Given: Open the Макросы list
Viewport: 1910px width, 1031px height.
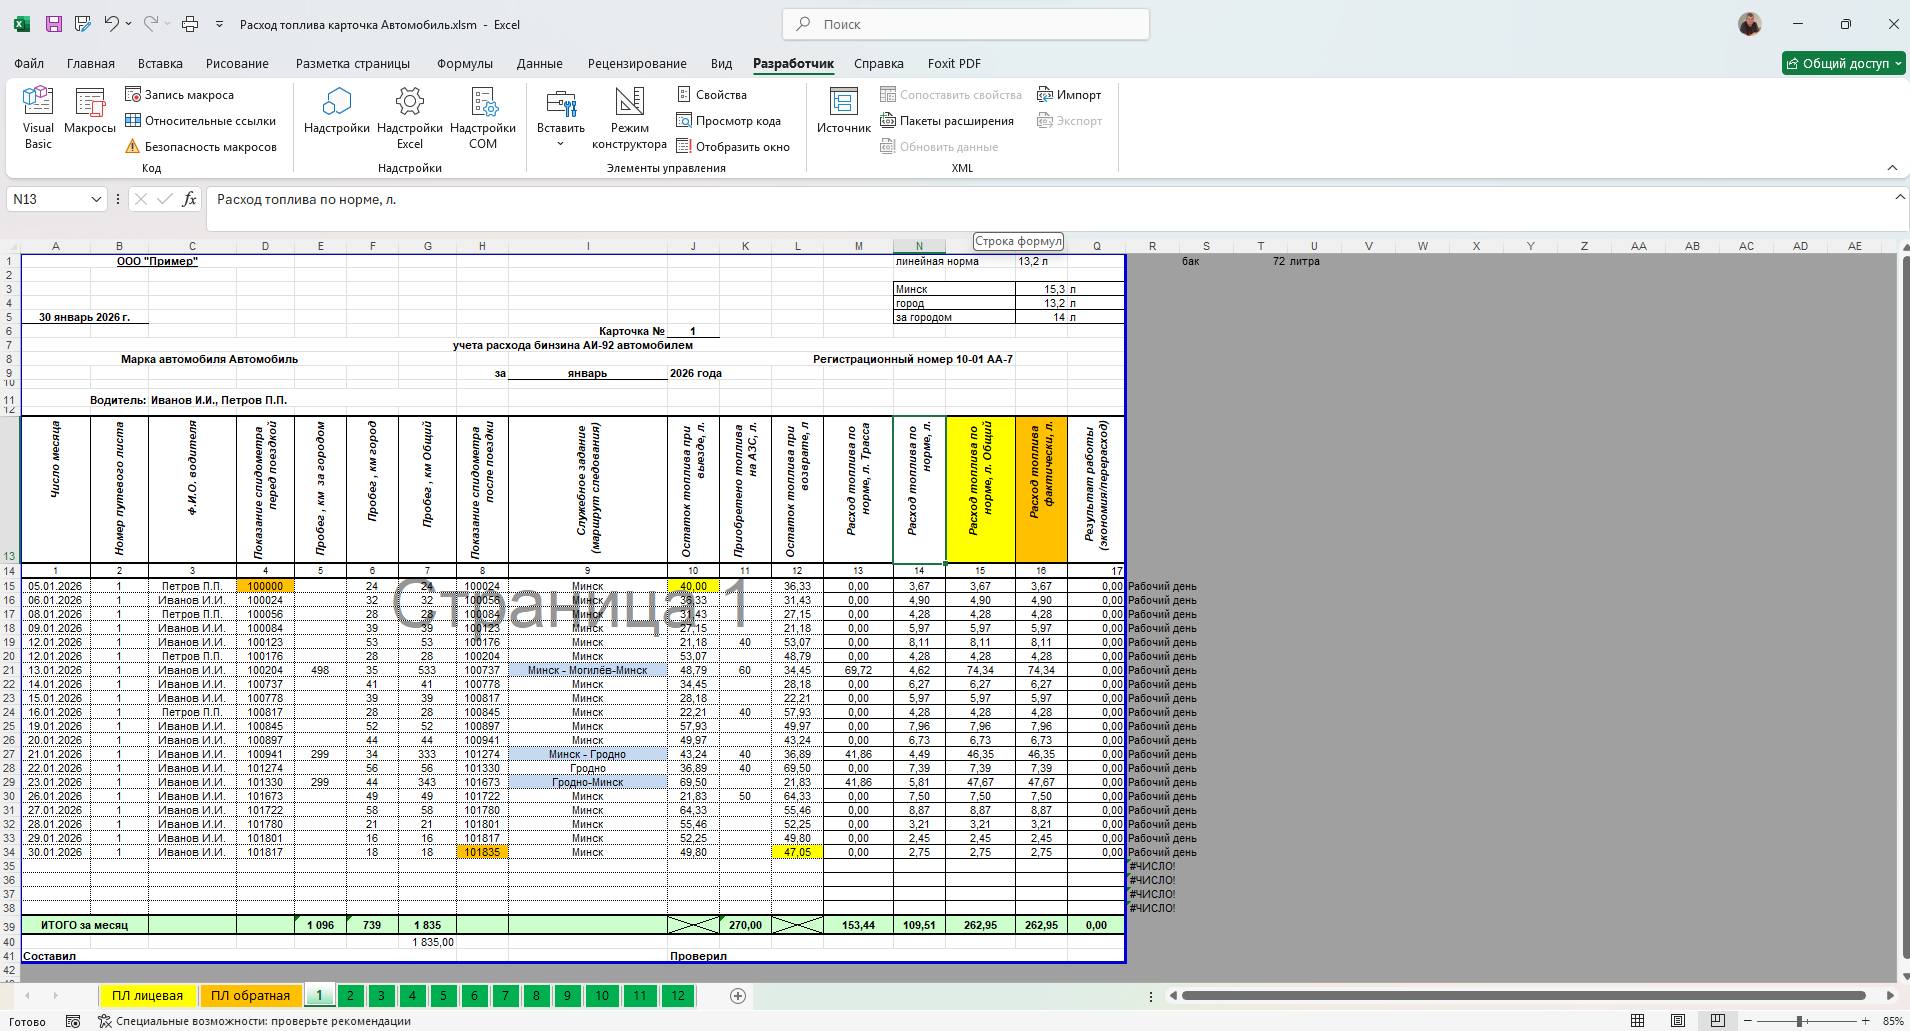Looking at the screenshot, I should click(x=90, y=110).
